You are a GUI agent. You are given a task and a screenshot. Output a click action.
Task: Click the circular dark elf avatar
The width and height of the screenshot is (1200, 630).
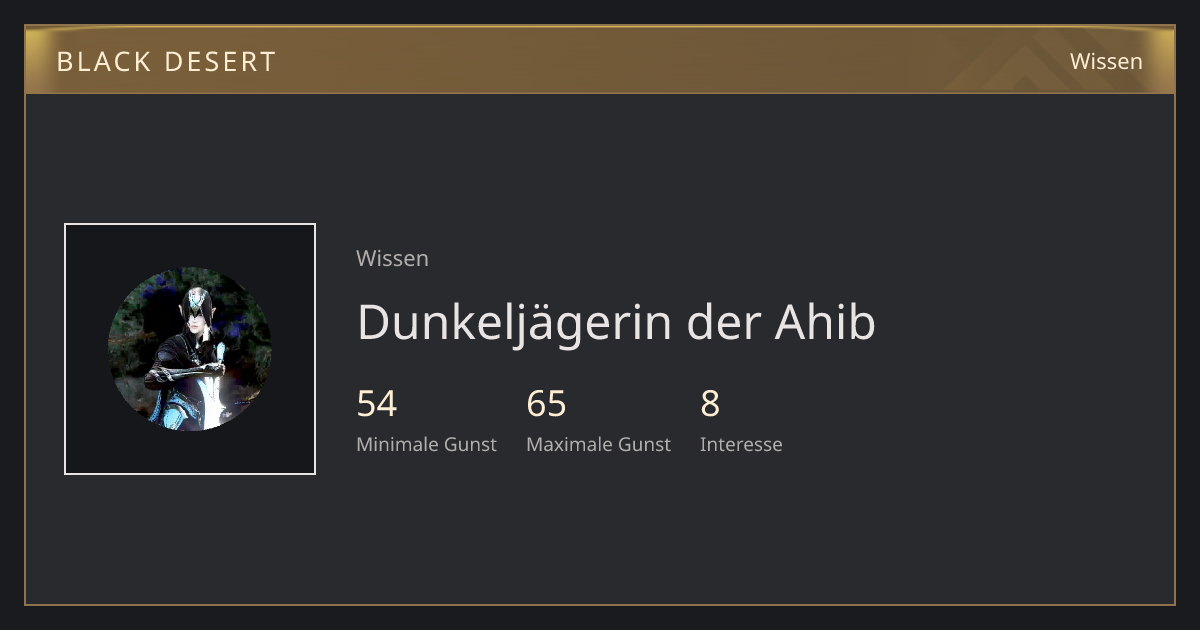coord(190,349)
